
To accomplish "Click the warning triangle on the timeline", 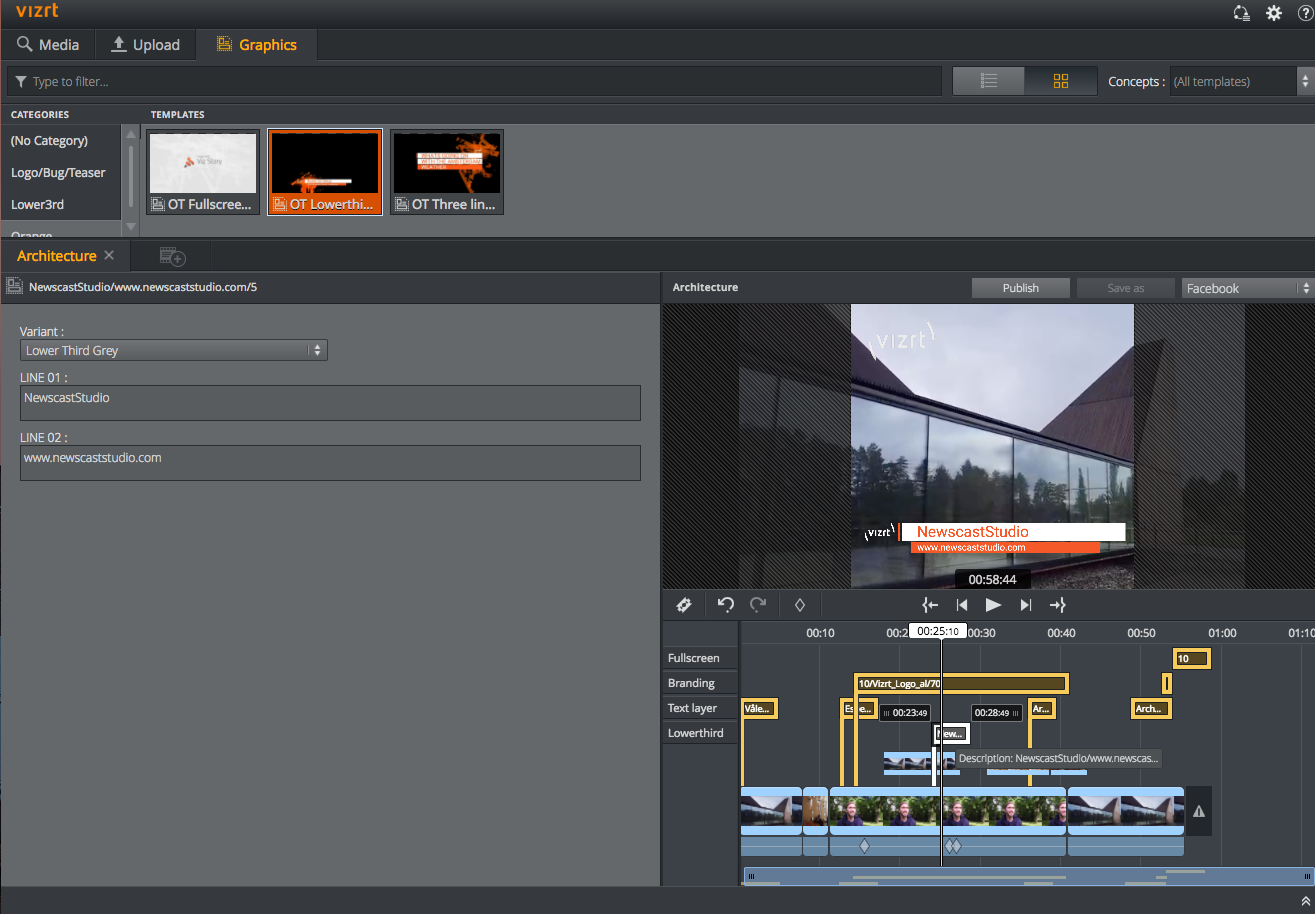I will coord(1198,811).
